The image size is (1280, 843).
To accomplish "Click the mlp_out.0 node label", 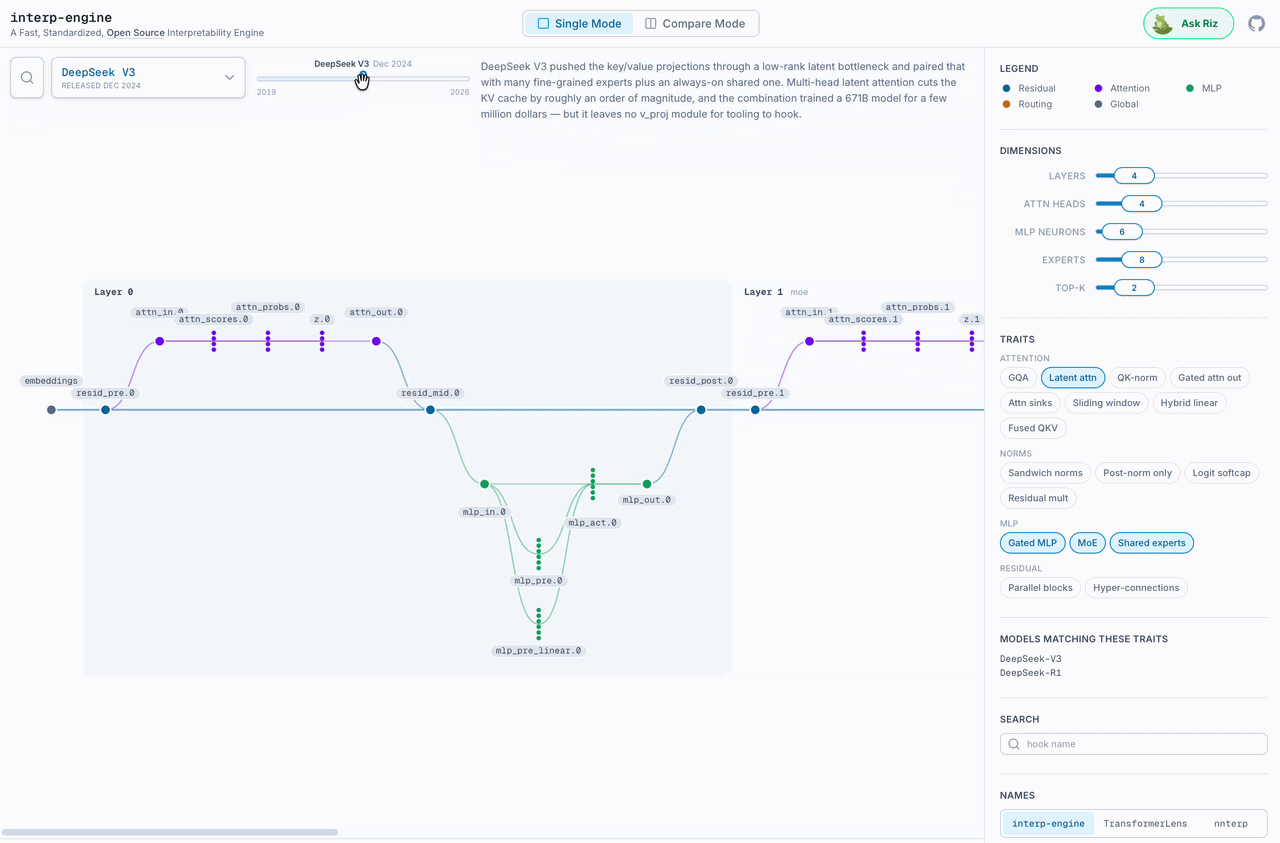I will (647, 500).
